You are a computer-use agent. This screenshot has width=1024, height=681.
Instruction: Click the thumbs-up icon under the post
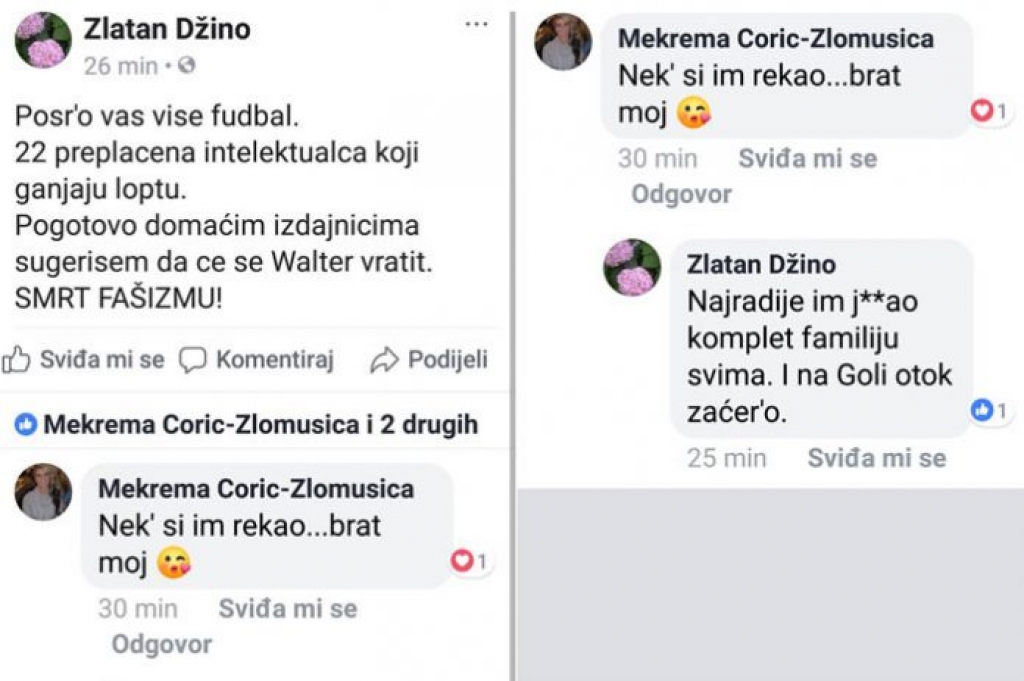click(16, 359)
